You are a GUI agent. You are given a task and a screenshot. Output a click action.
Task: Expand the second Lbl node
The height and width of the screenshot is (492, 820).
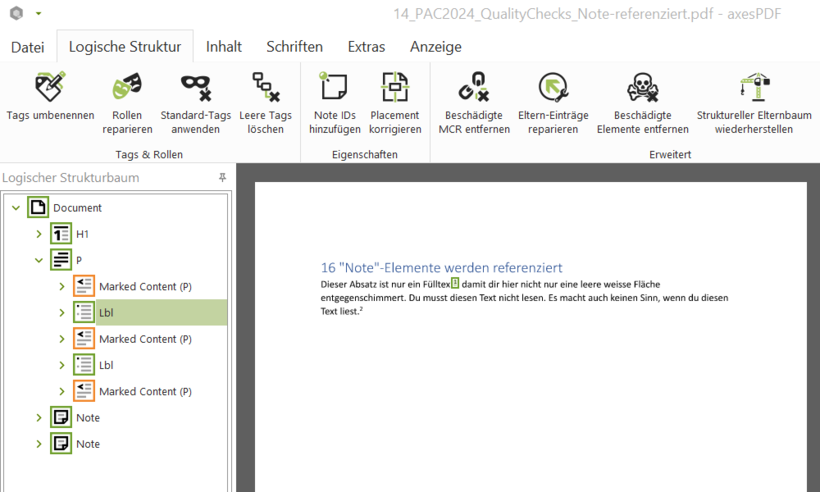[62, 365]
